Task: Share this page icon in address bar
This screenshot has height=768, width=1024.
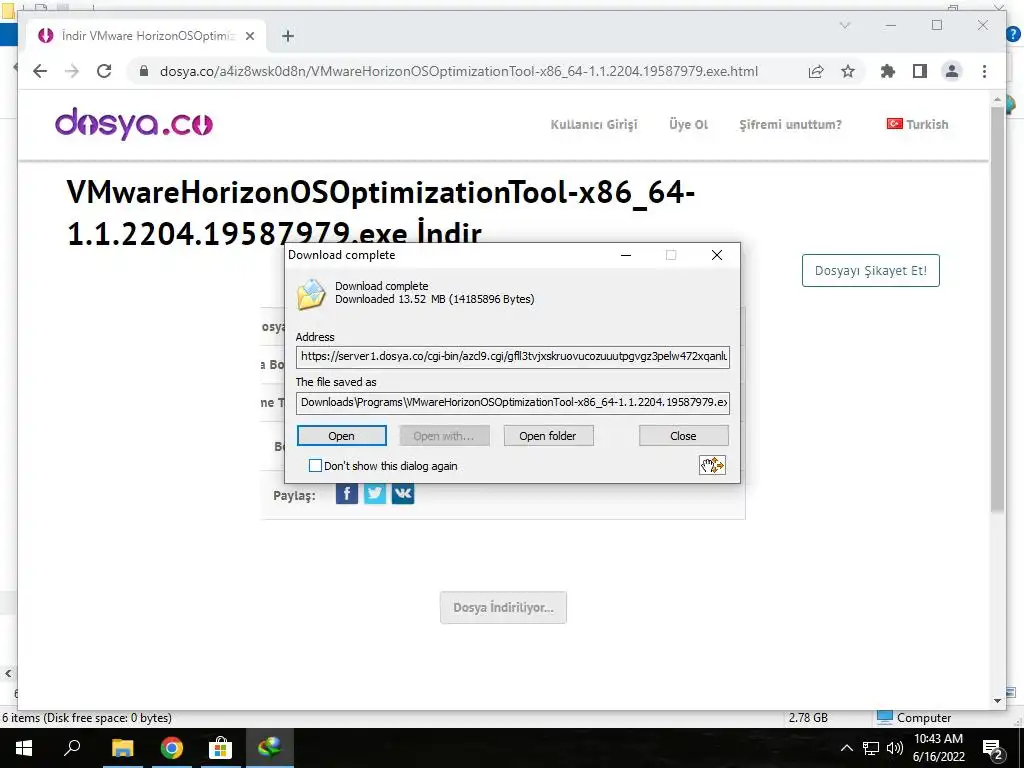Action: click(816, 71)
